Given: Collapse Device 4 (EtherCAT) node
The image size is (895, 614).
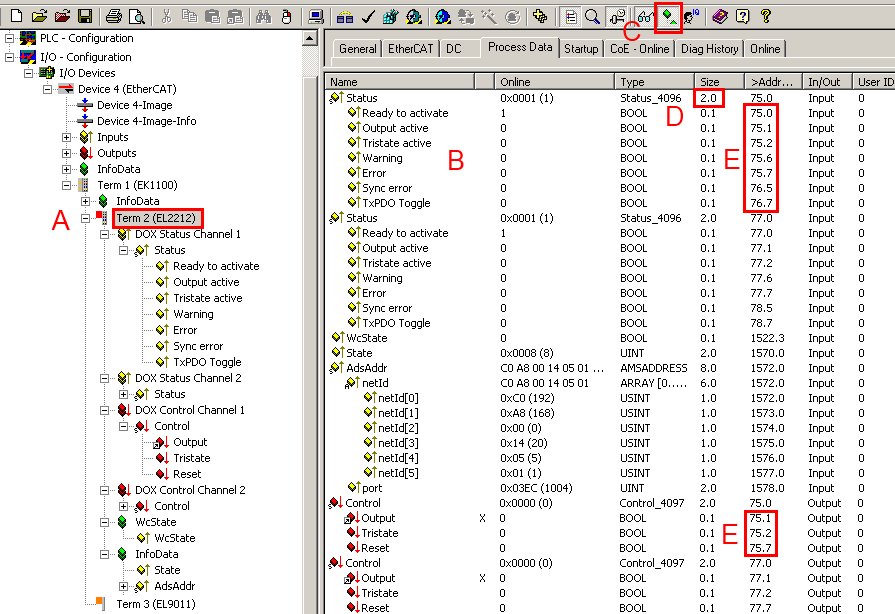Looking at the screenshot, I should tap(48, 89).
